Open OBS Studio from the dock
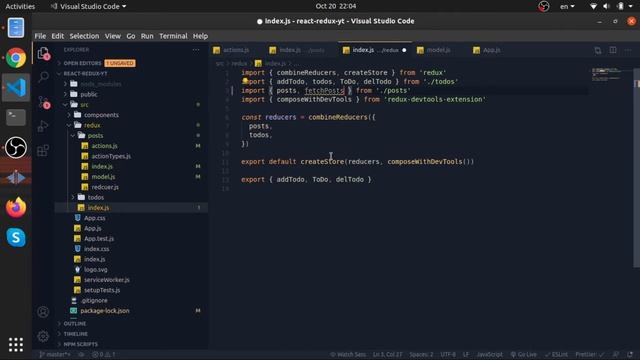The height and width of the screenshot is (360, 640). point(16,147)
